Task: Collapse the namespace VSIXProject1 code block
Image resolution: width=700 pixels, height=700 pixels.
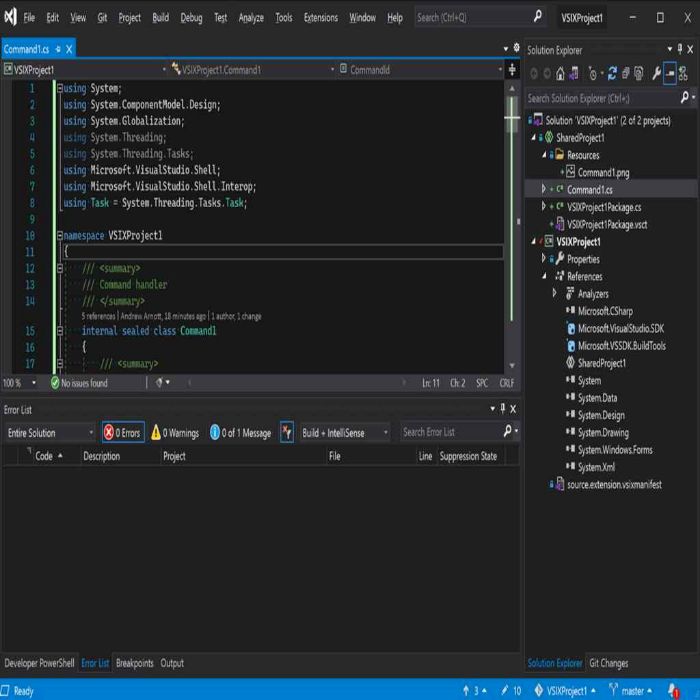Action: pyautogui.click(x=60, y=235)
